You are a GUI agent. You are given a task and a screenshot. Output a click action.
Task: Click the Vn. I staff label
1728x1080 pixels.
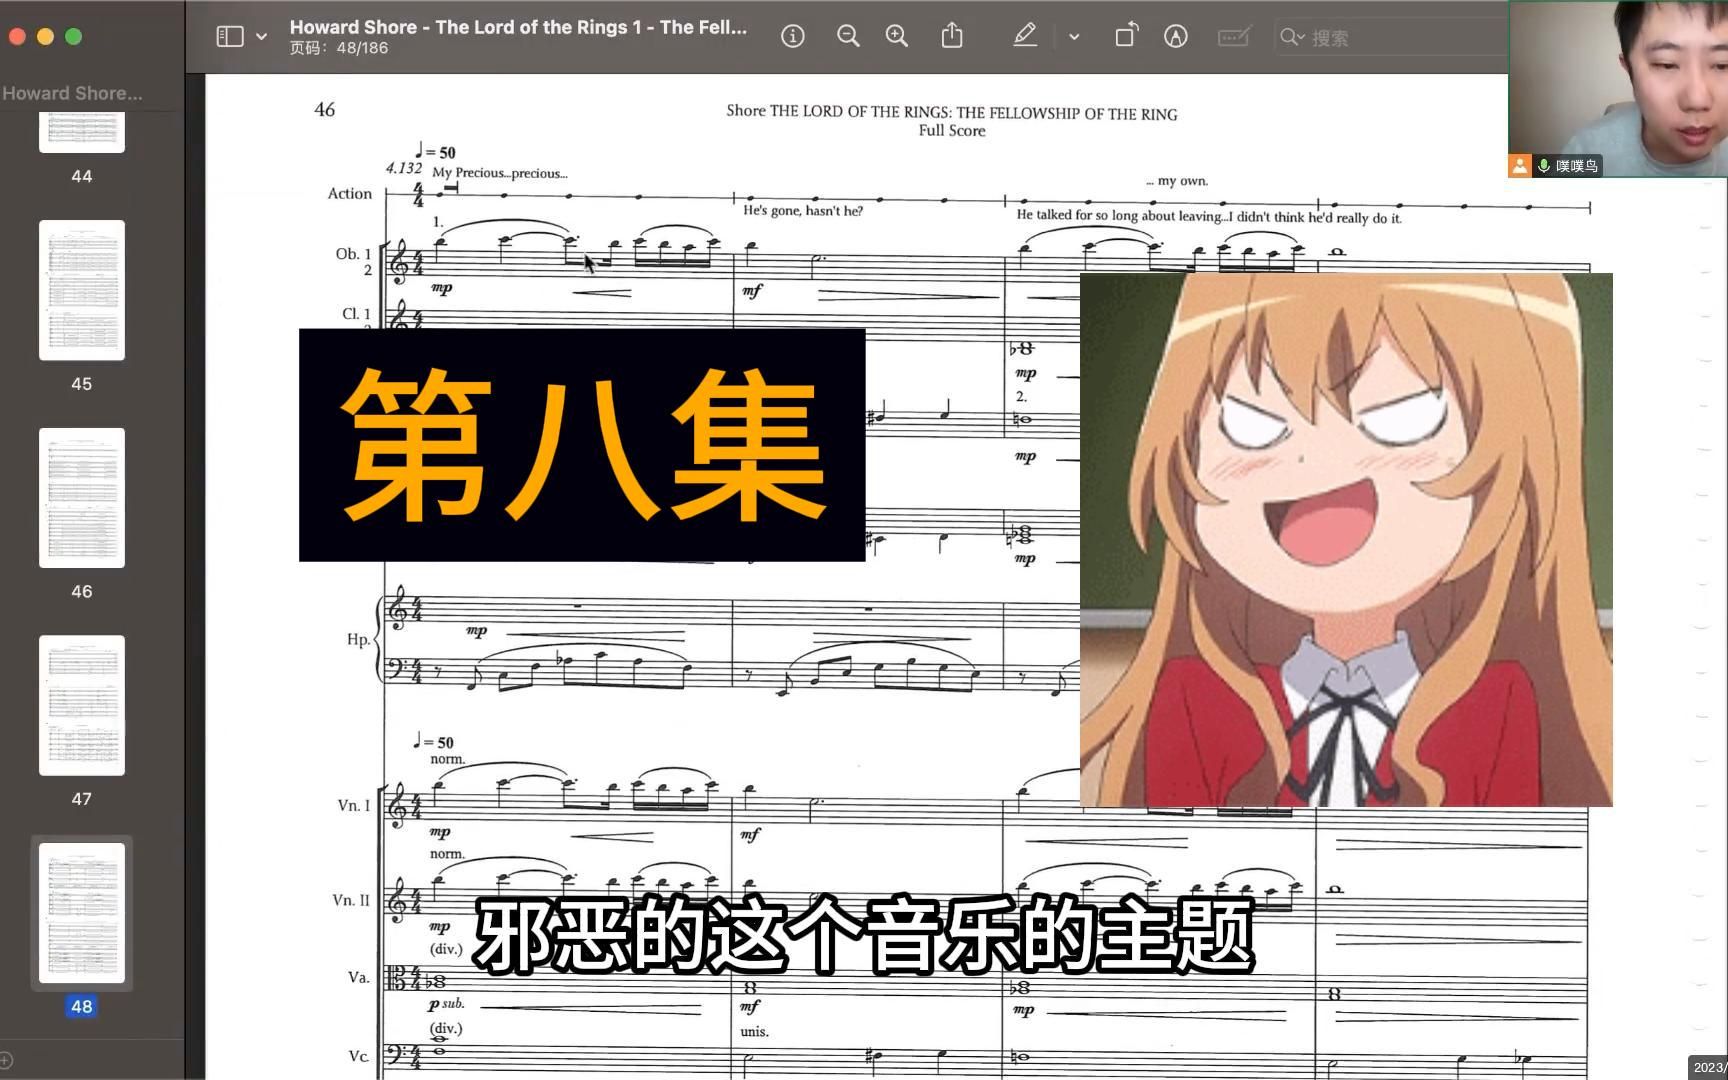tap(353, 805)
